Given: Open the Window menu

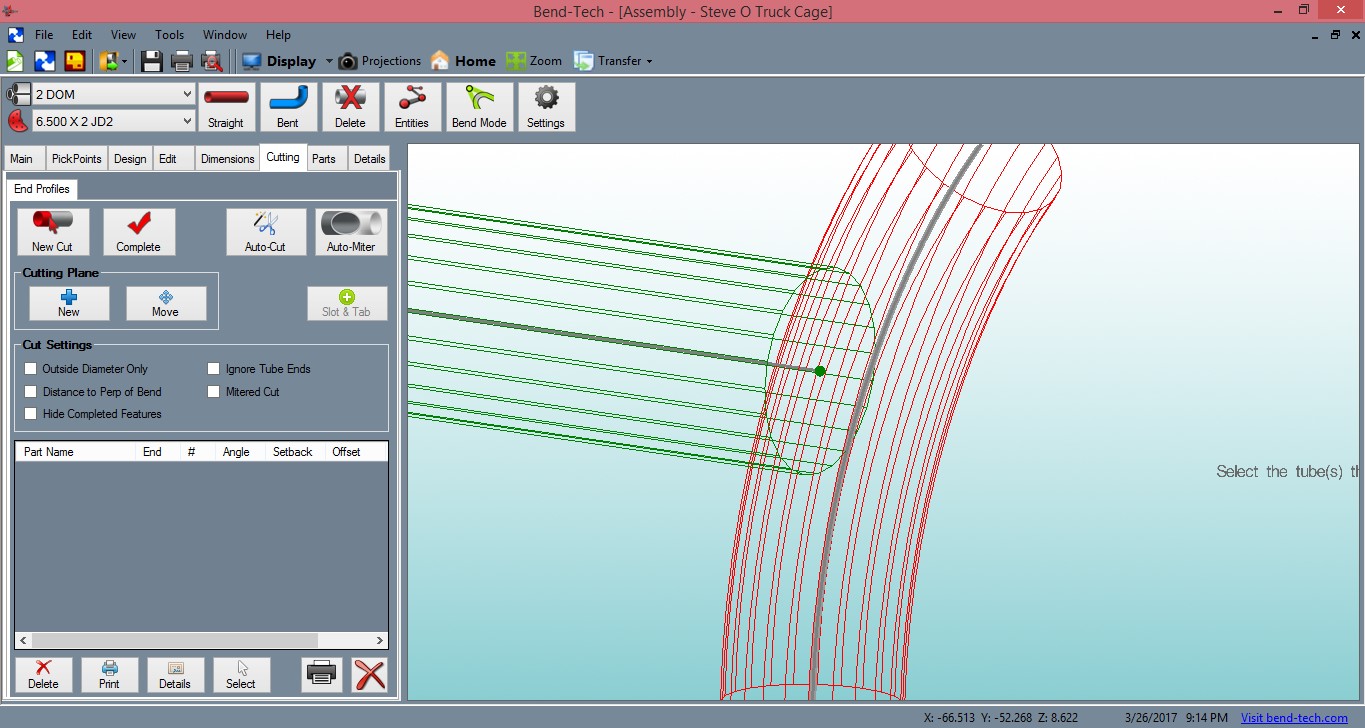Looking at the screenshot, I should [225, 35].
